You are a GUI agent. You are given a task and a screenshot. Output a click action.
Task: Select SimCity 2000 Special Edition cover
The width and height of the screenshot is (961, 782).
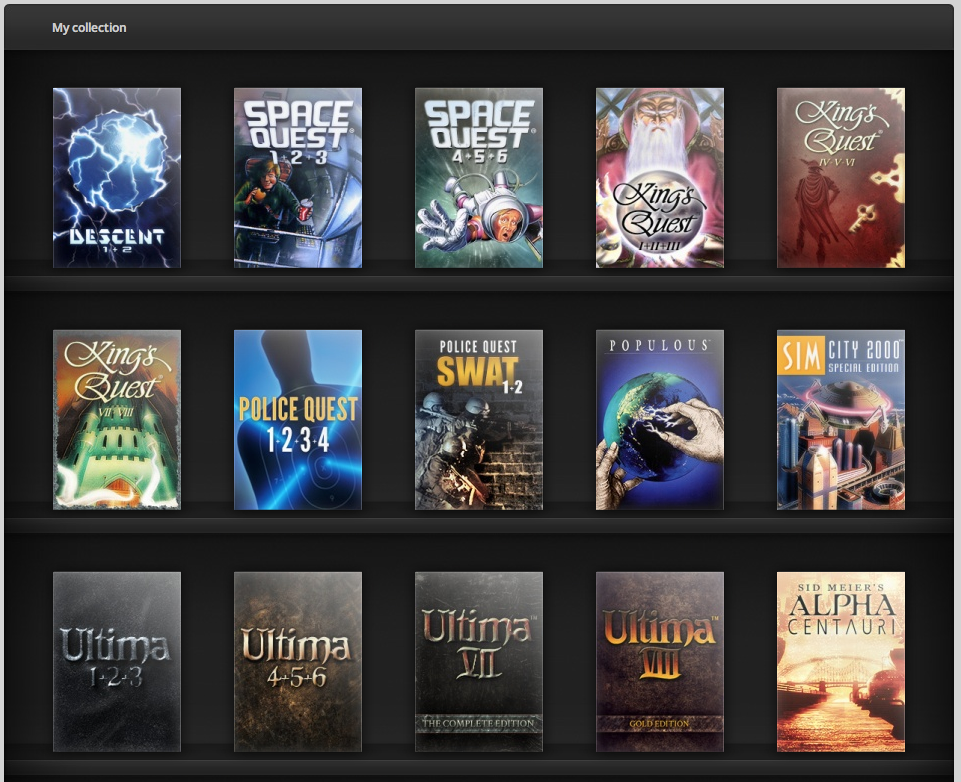[841, 420]
